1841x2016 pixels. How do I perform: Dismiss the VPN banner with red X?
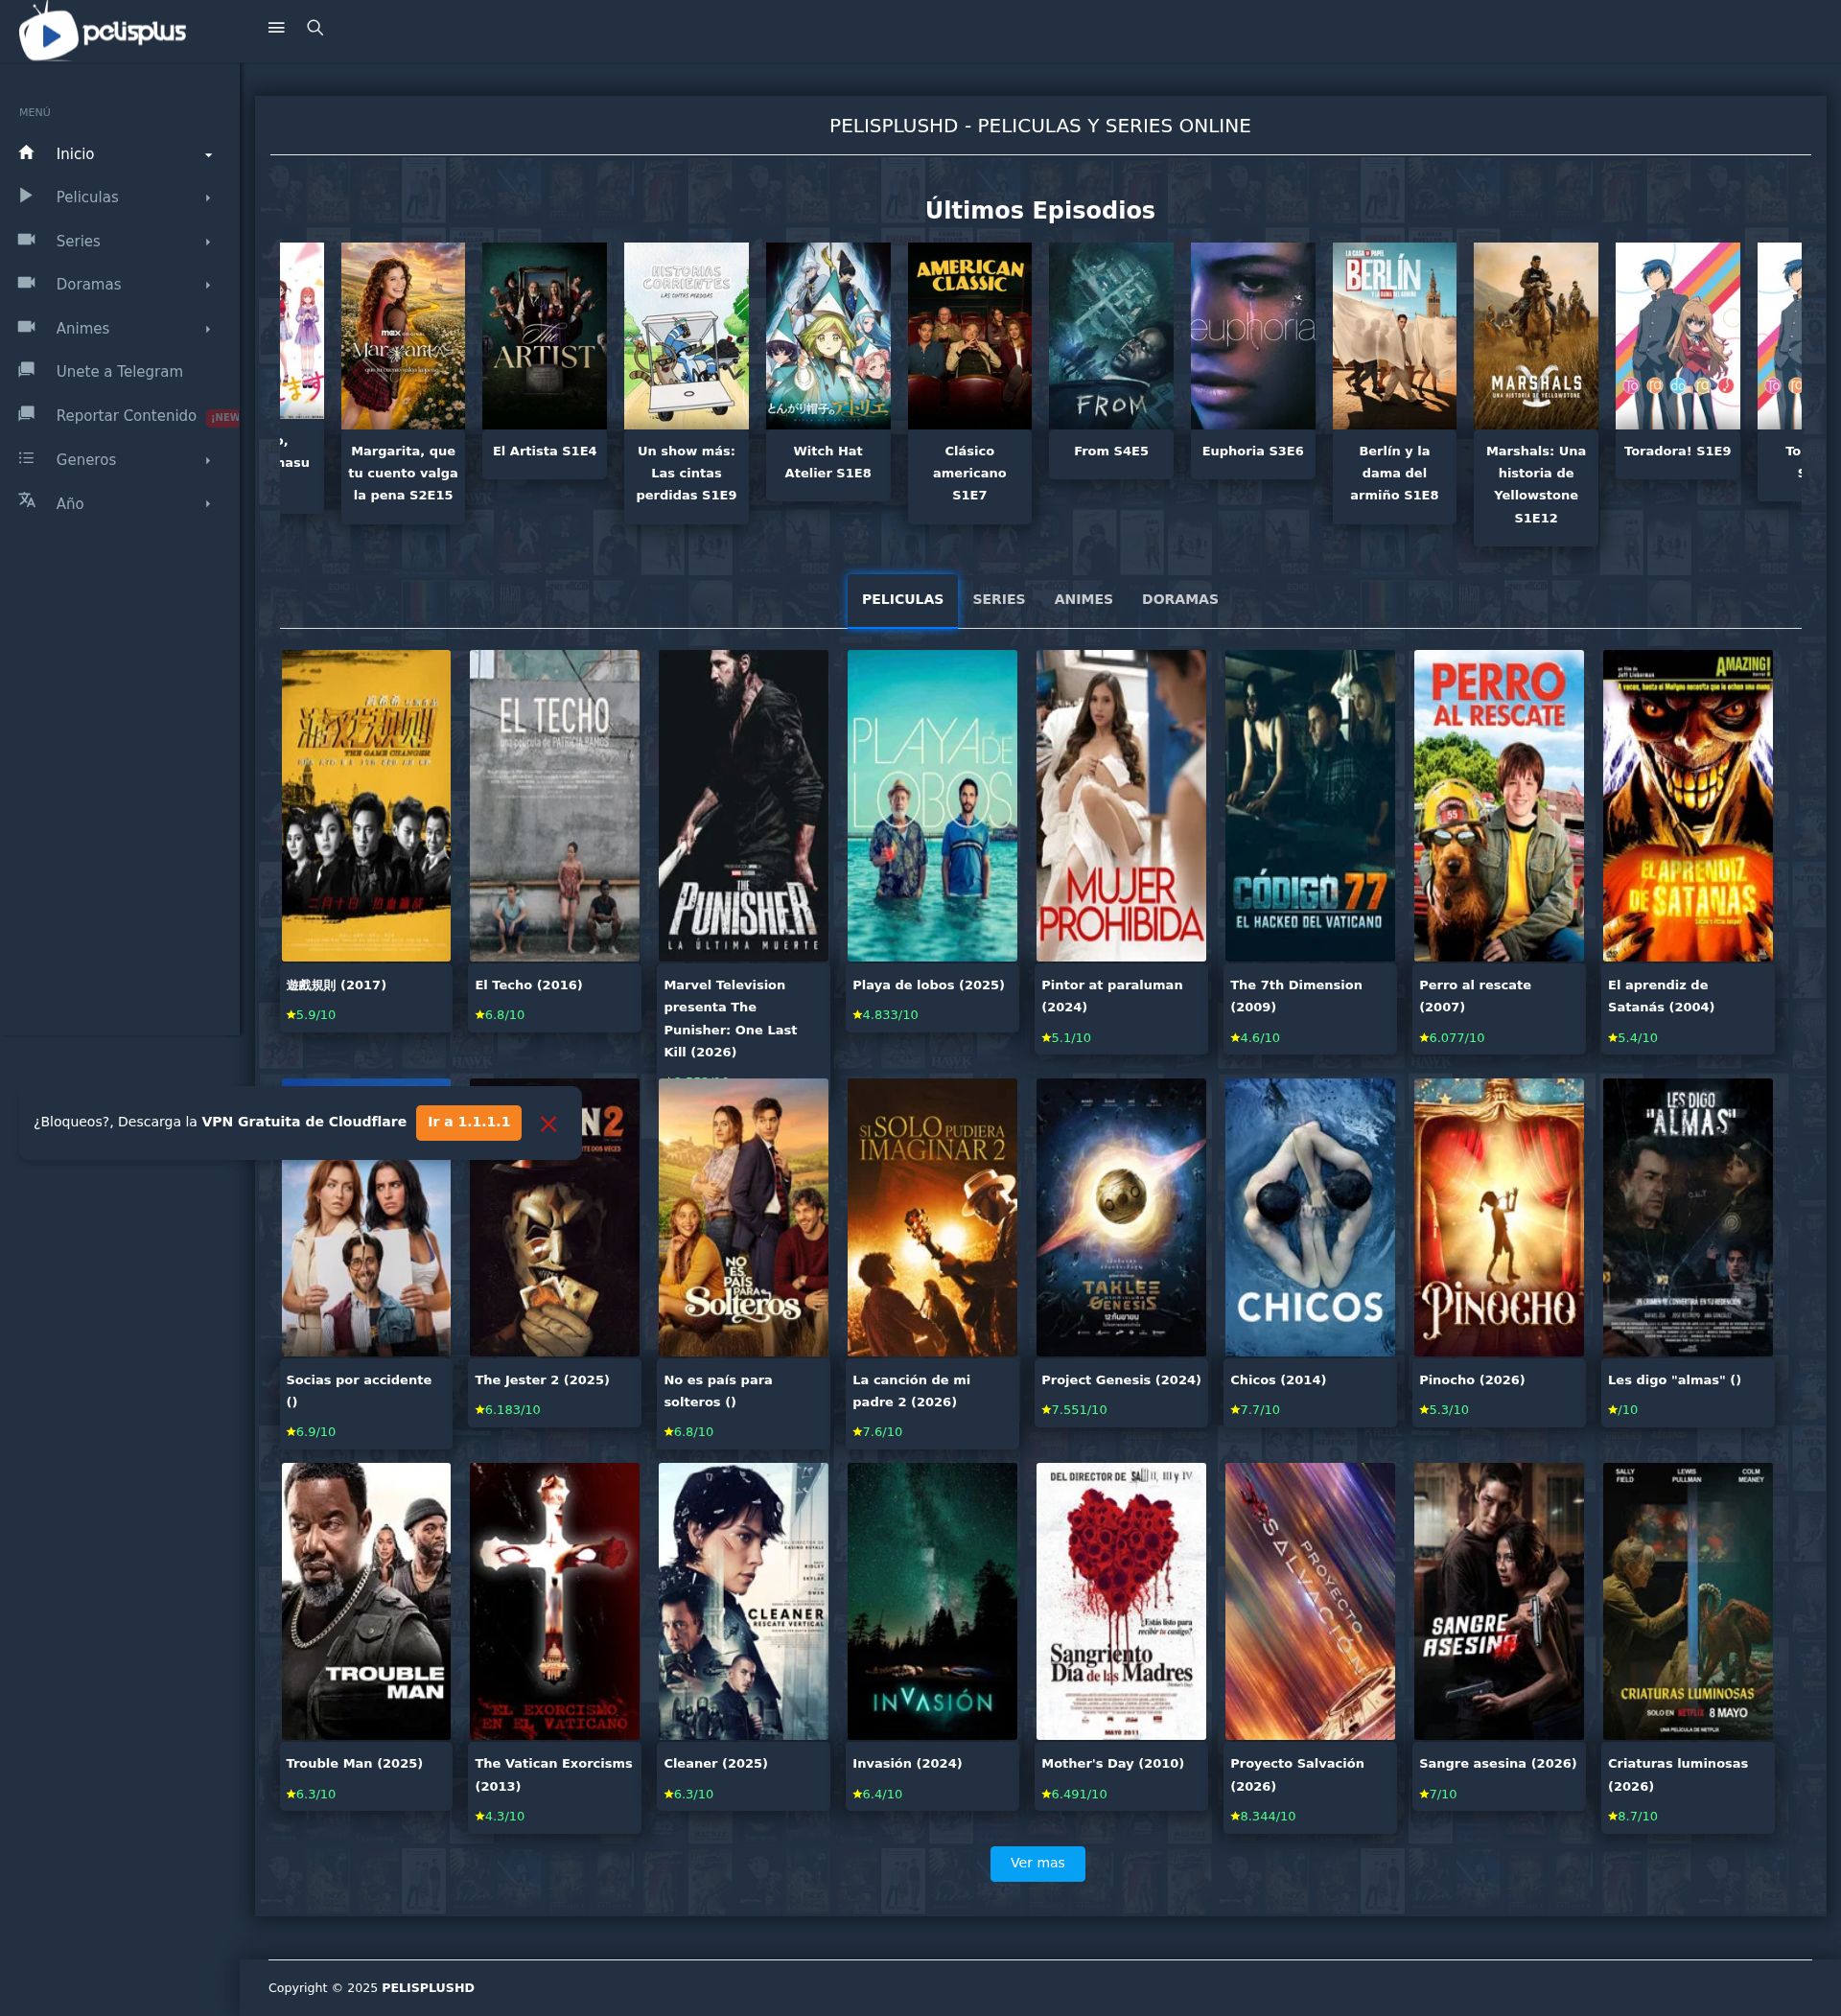pos(548,1124)
